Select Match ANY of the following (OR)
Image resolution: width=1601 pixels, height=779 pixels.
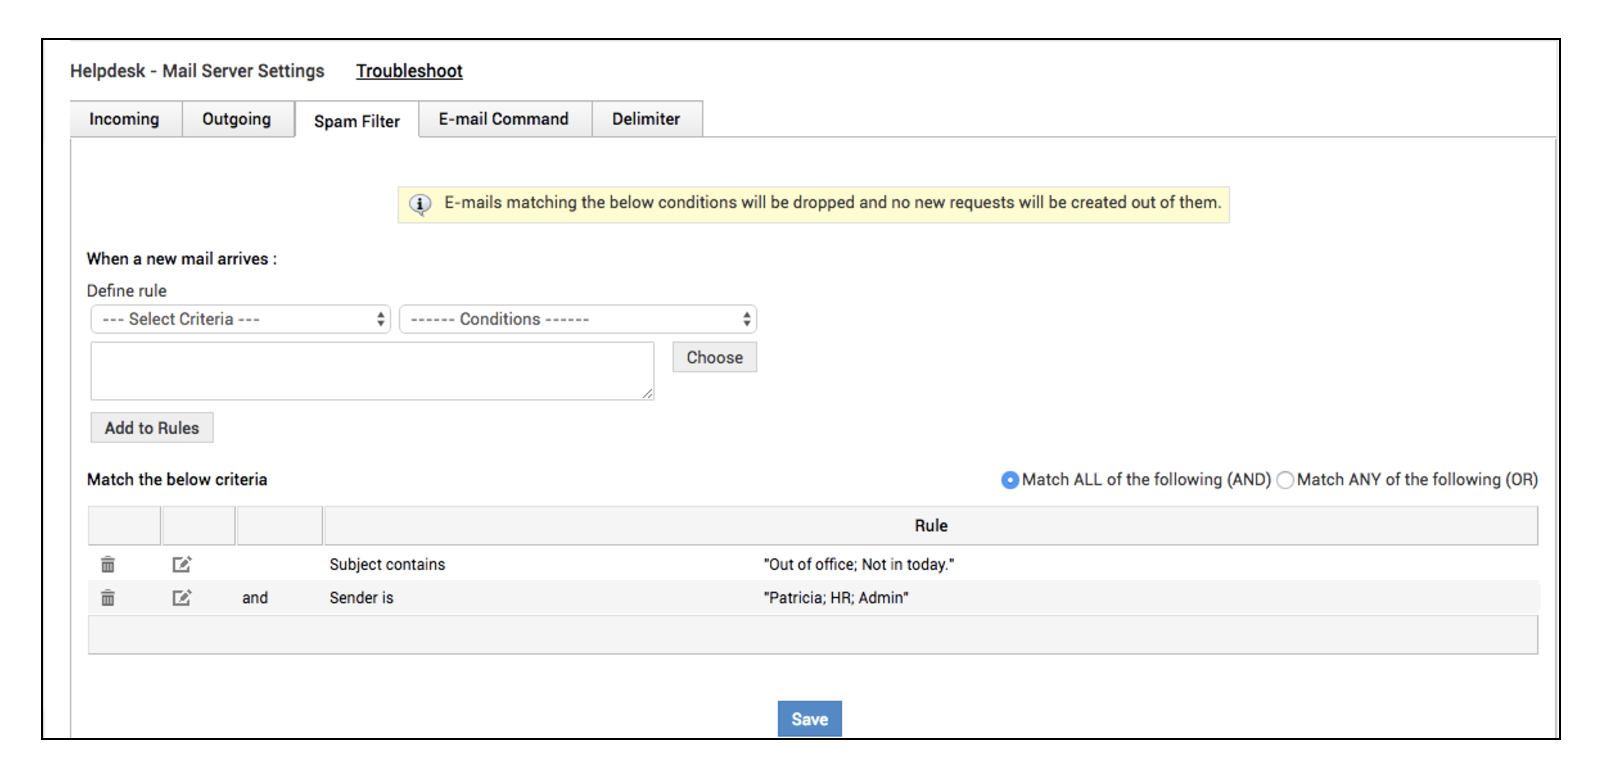tap(1285, 480)
